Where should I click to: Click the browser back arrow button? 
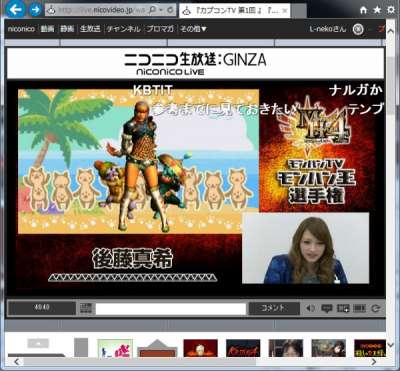16,9
